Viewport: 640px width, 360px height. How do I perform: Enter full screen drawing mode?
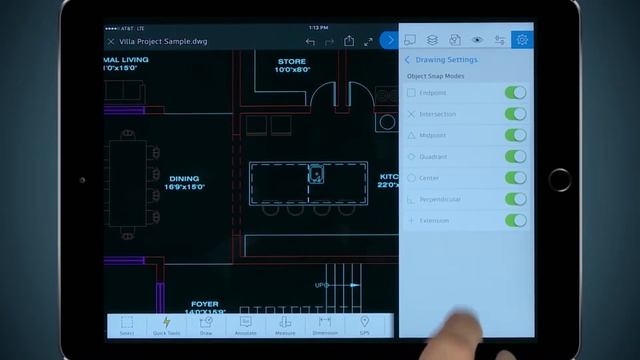point(368,42)
